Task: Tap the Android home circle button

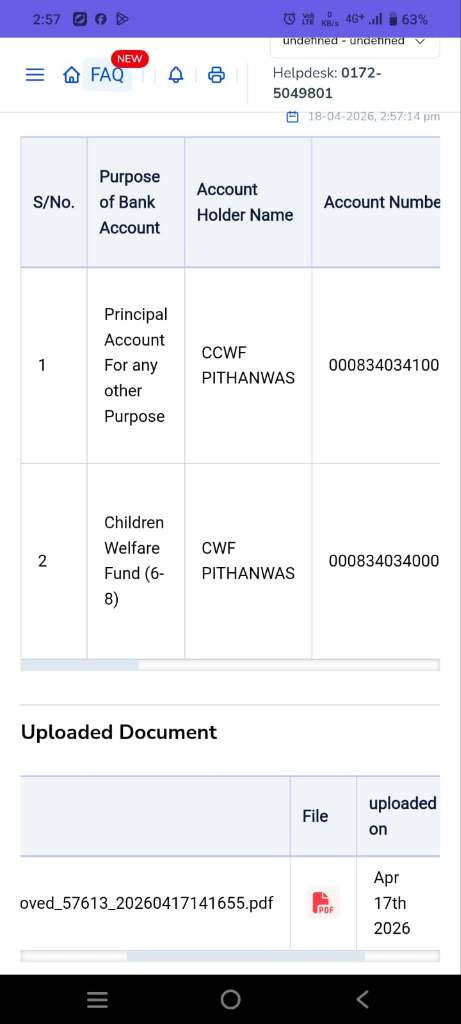Action: [230, 999]
